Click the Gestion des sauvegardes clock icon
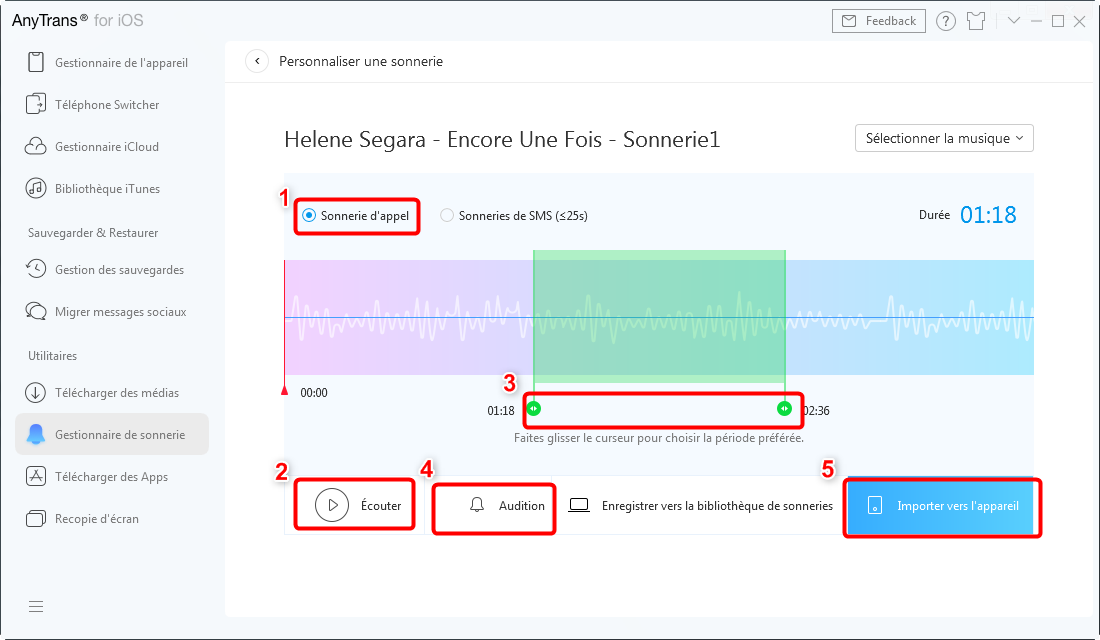This screenshot has width=1100, height=640. tap(36, 269)
